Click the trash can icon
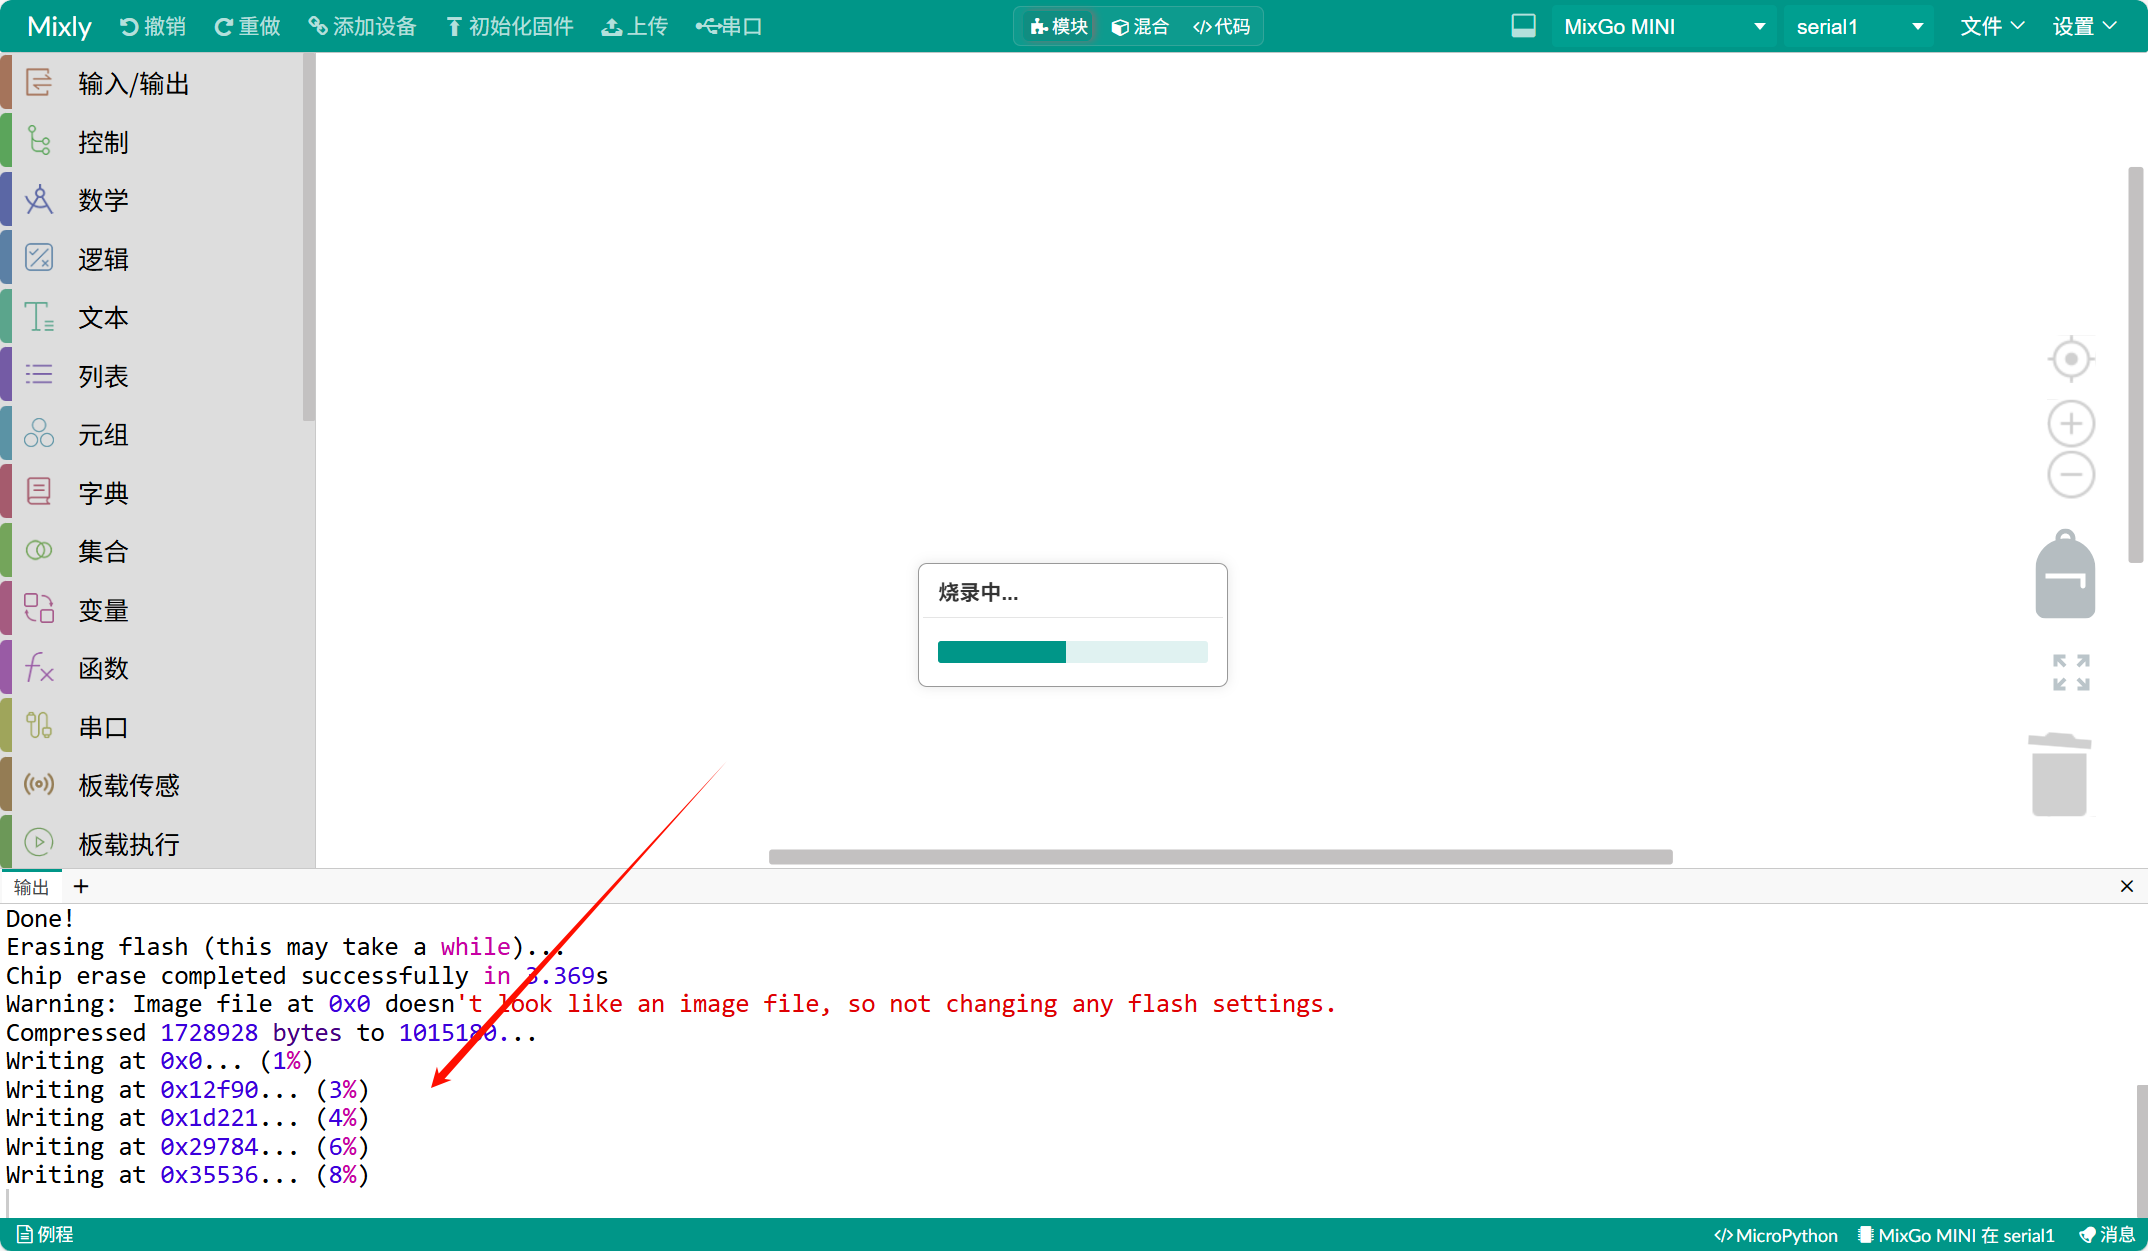Screen dimensions: 2148x1251 [2059, 775]
